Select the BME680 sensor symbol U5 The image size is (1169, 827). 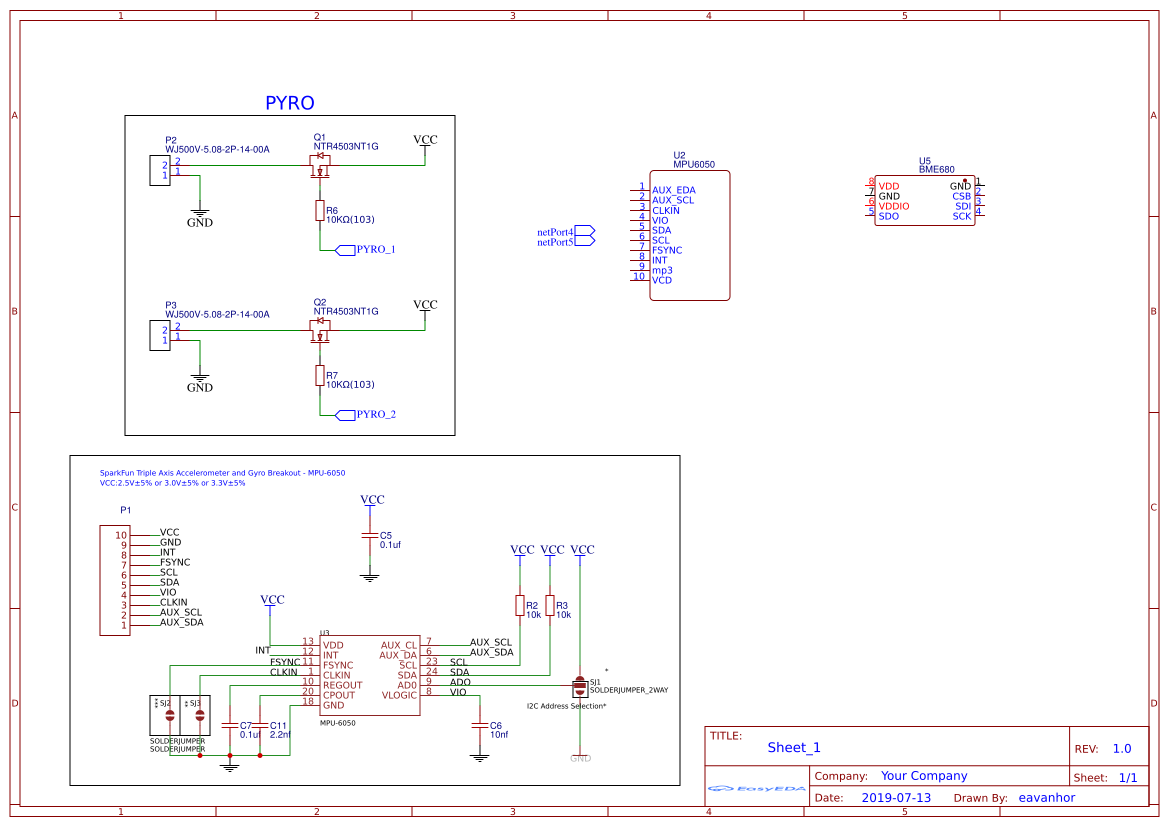tap(922, 199)
